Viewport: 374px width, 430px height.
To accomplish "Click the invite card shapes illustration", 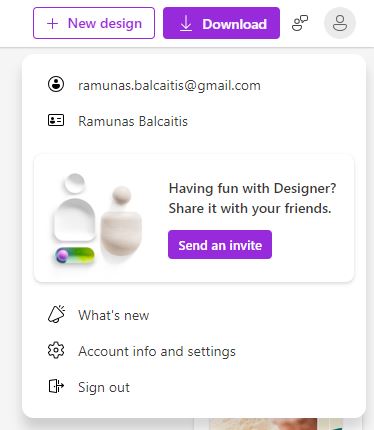I will (x=97, y=219).
